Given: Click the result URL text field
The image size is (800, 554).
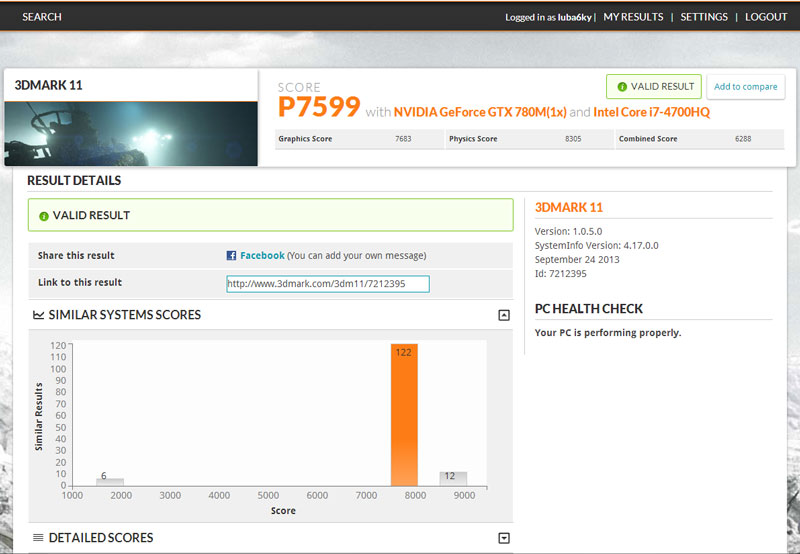Looking at the screenshot, I should [x=327, y=284].
